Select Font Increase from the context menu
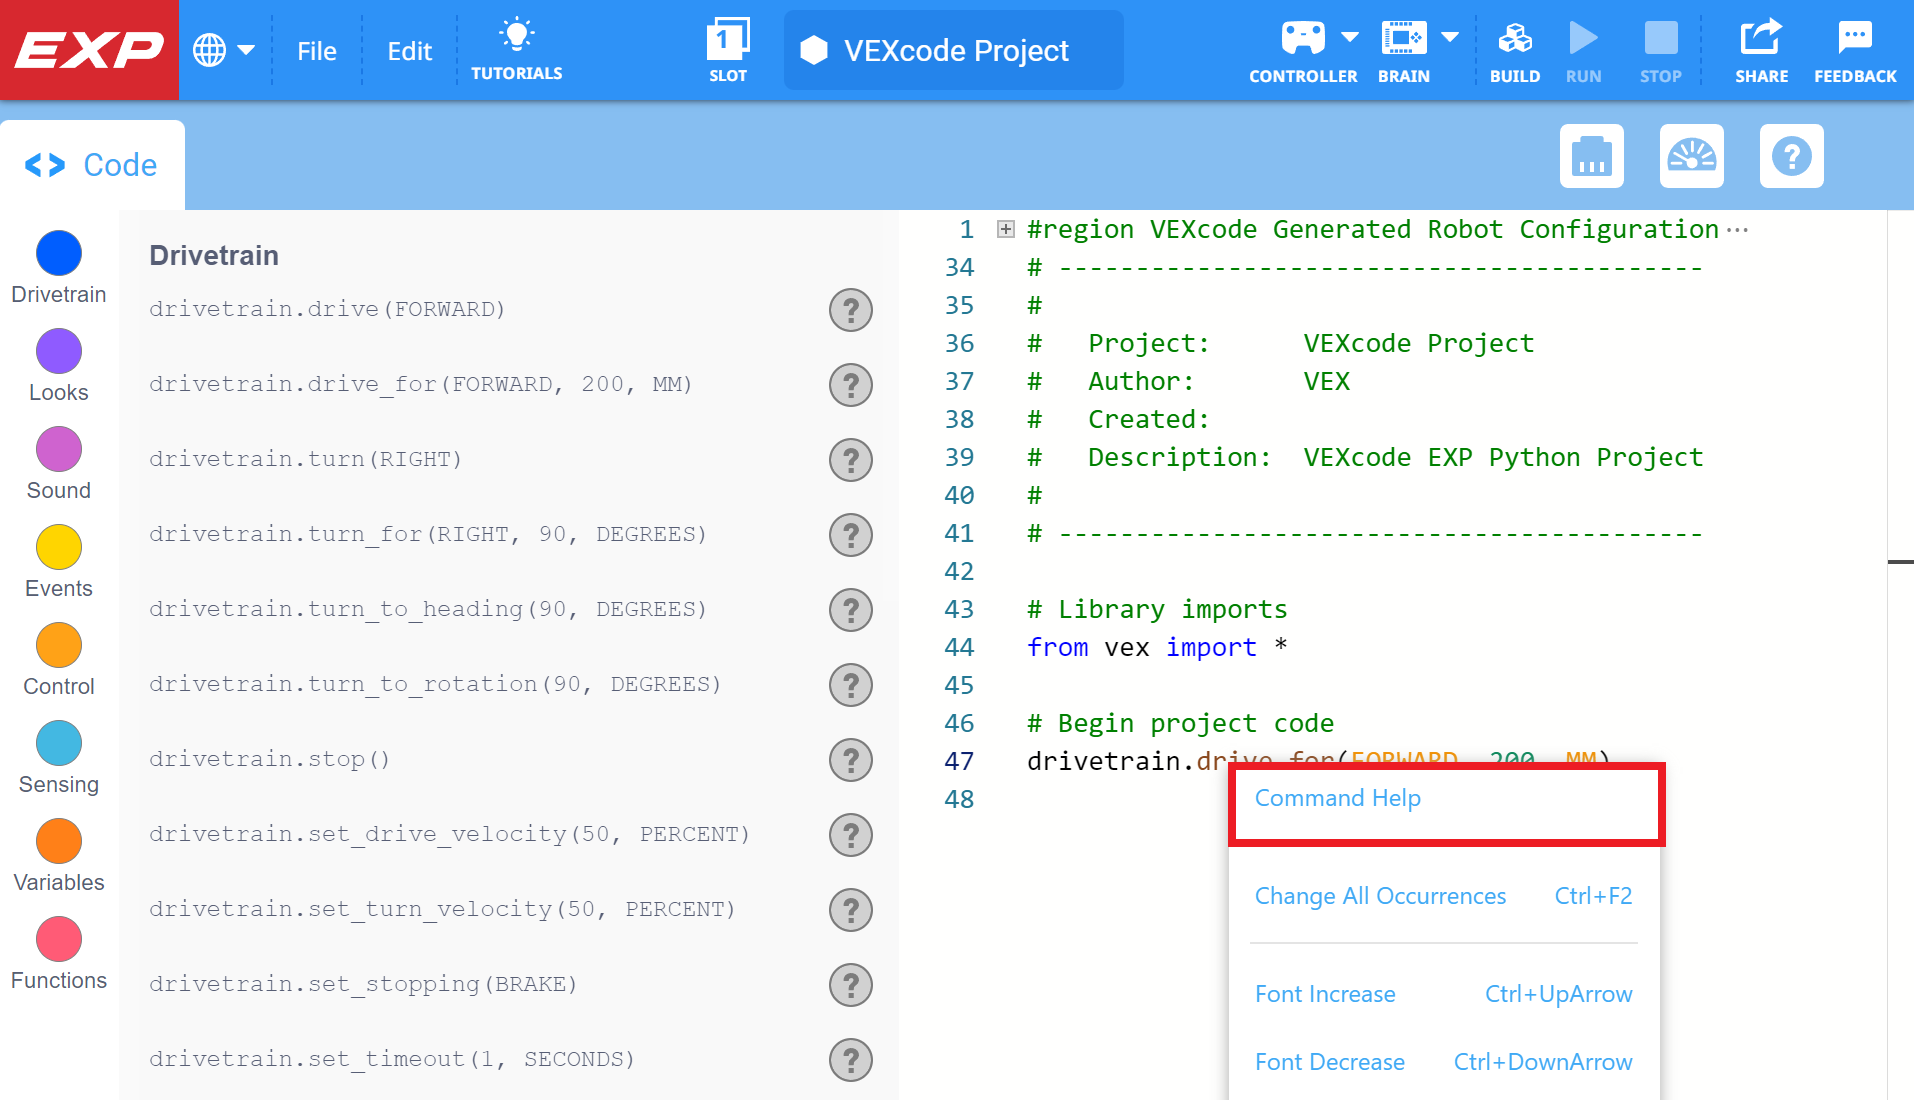The height and width of the screenshot is (1100, 1914). 1325,993
